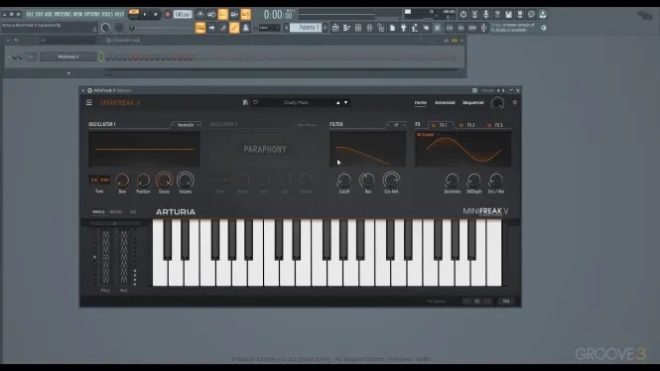Click the Filter Cutoff knob
This screenshot has height=371, width=660.
[x=344, y=180]
